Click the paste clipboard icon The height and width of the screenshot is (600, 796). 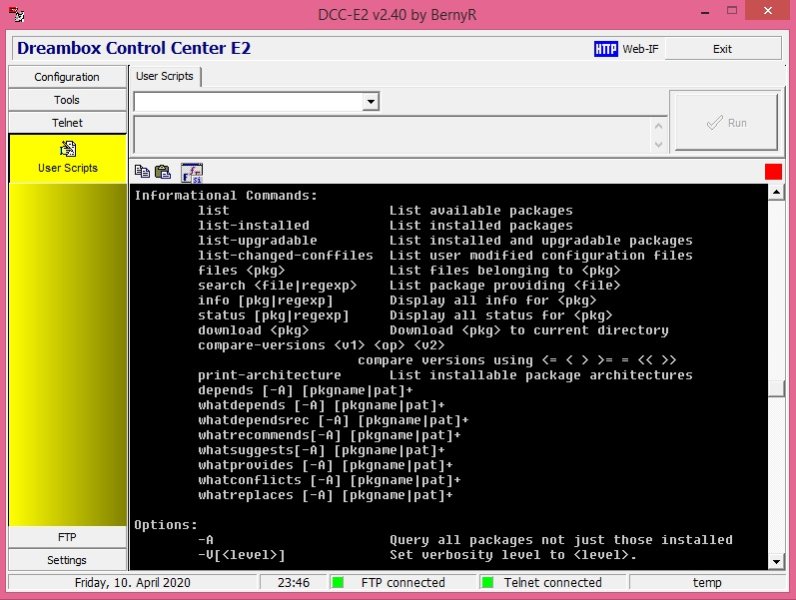tap(163, 172)
